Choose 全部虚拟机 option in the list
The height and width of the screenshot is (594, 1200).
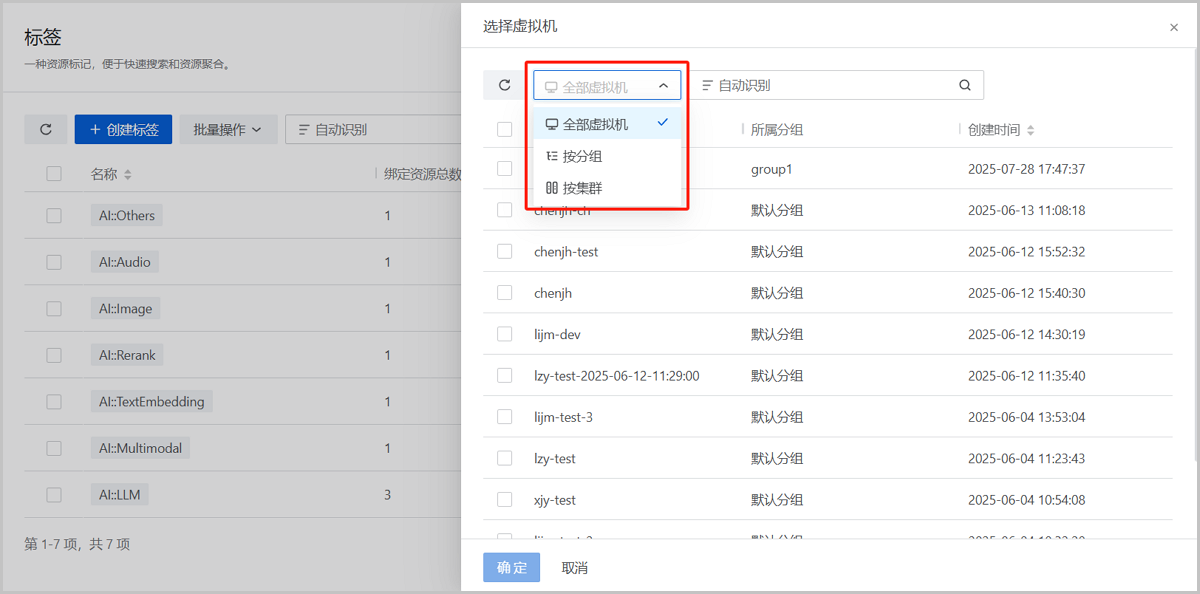coord(595,124)
